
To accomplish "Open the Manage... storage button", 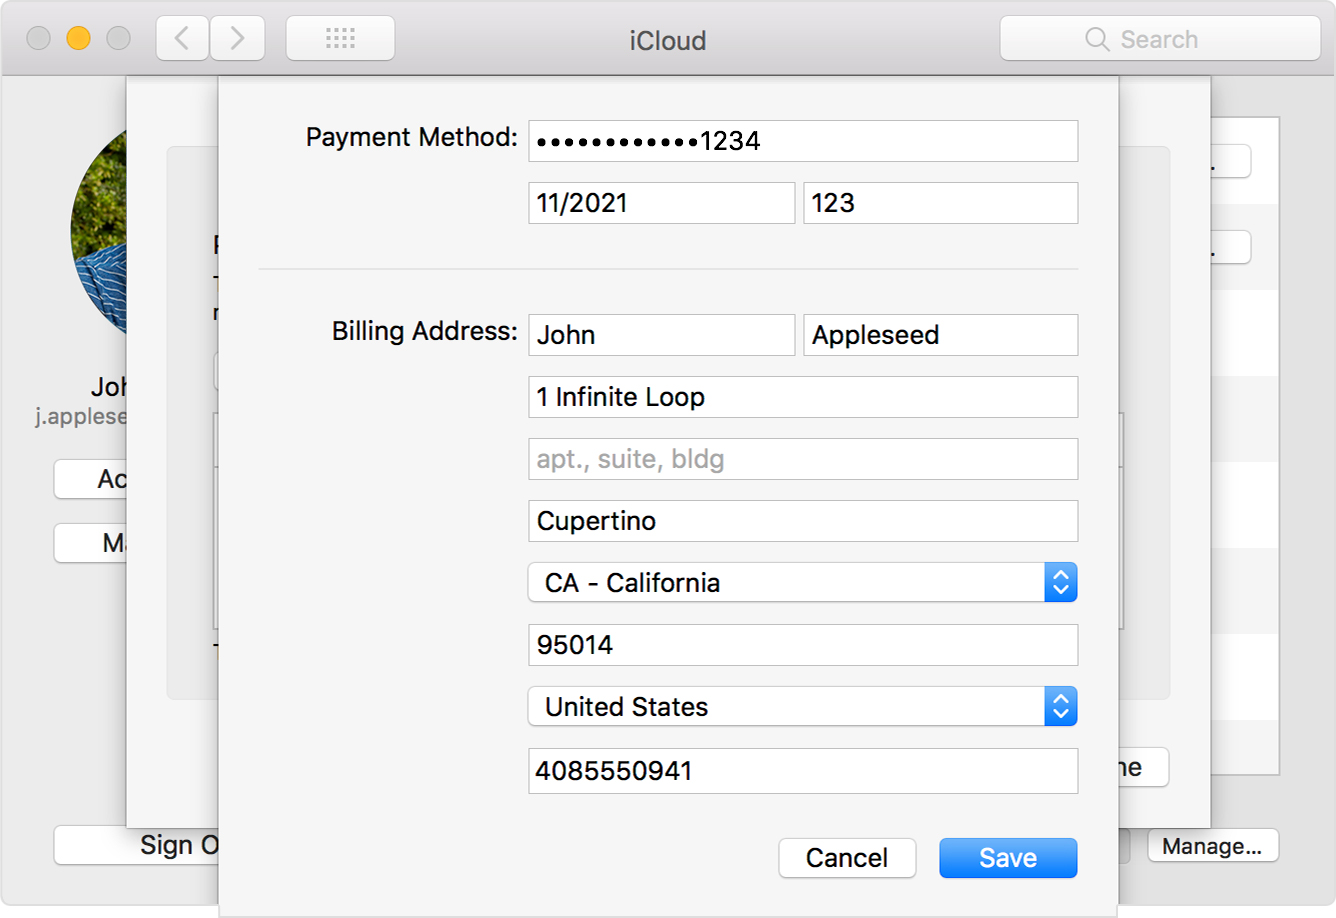I will coord(1212,846).
